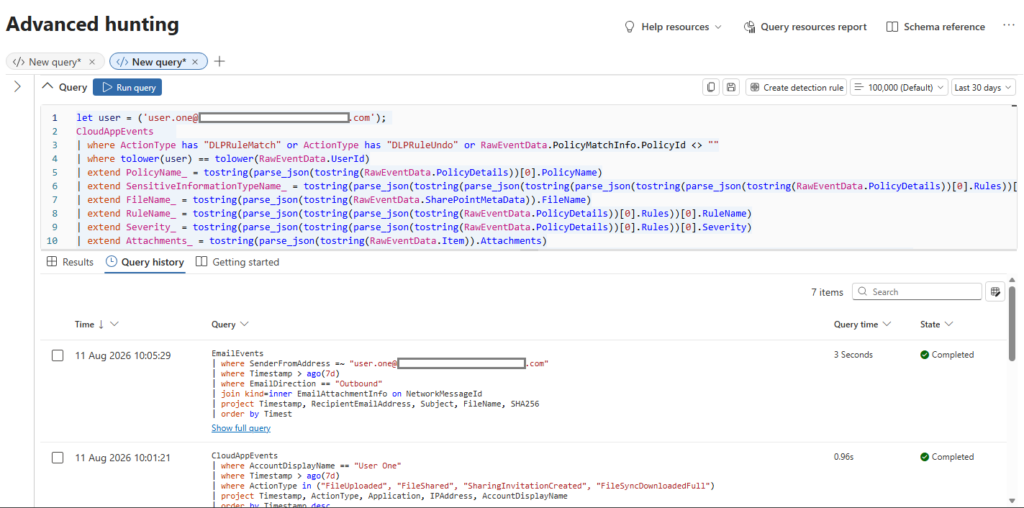Click the Completed status of the 0.96s query

click(x=947, y=456)
